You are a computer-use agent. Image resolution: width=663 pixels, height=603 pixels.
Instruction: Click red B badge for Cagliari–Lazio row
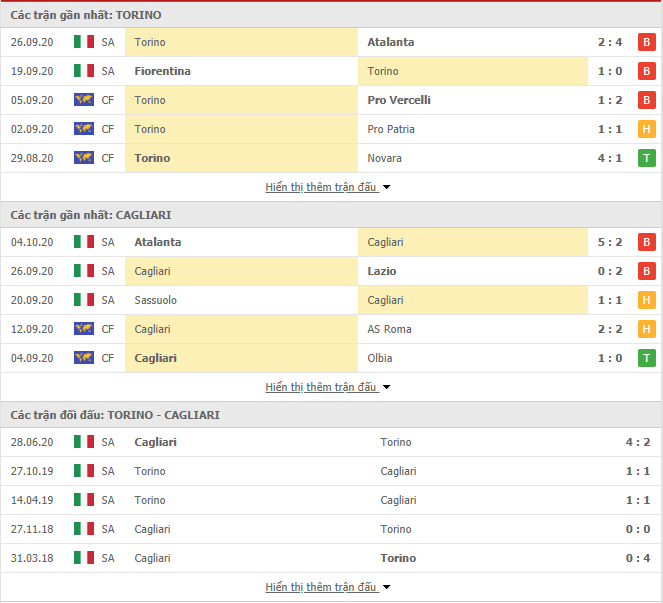[646, 271]
